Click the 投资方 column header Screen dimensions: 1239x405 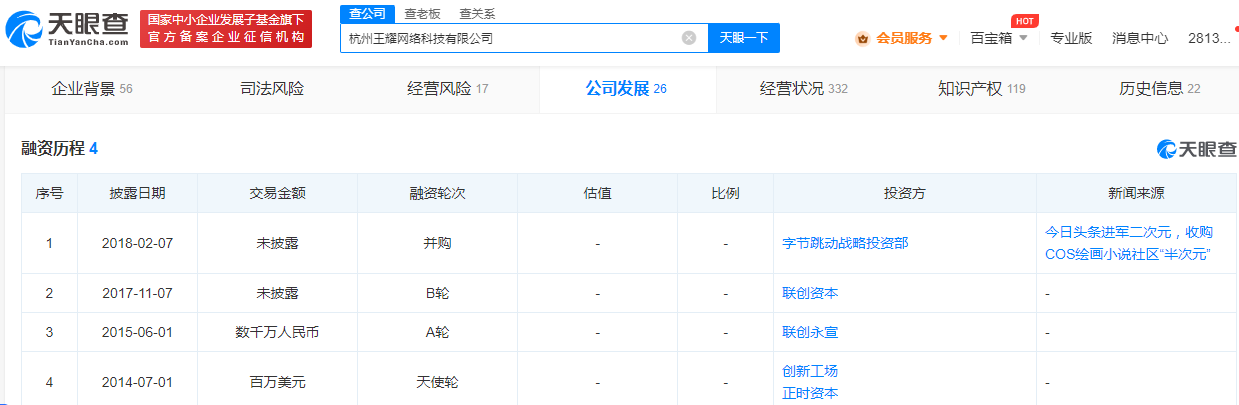click(904, 193)
